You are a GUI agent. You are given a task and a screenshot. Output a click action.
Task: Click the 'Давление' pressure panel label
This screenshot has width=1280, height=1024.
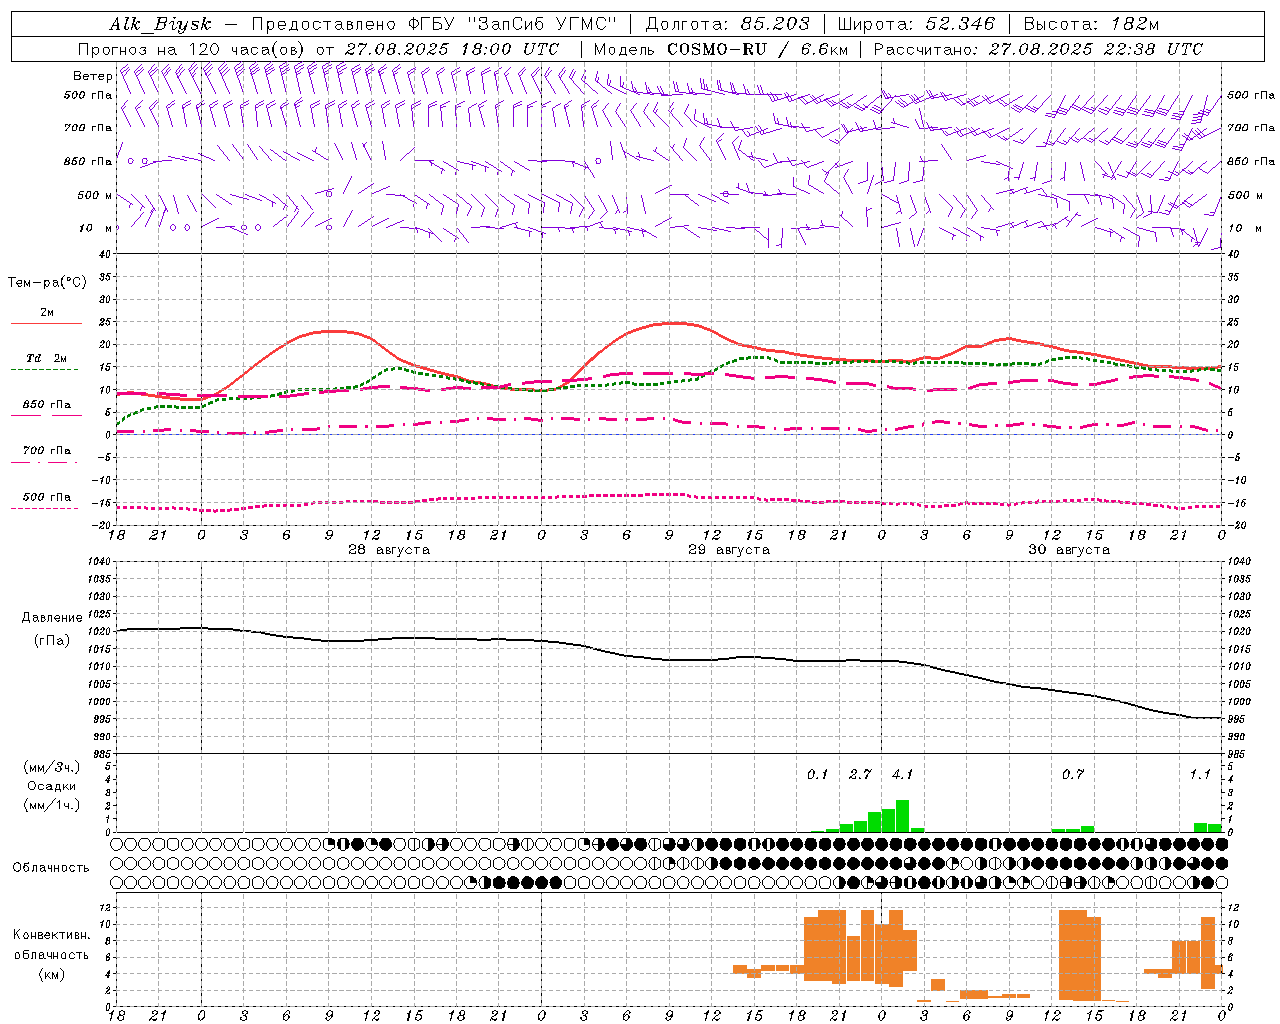point(52,618)
